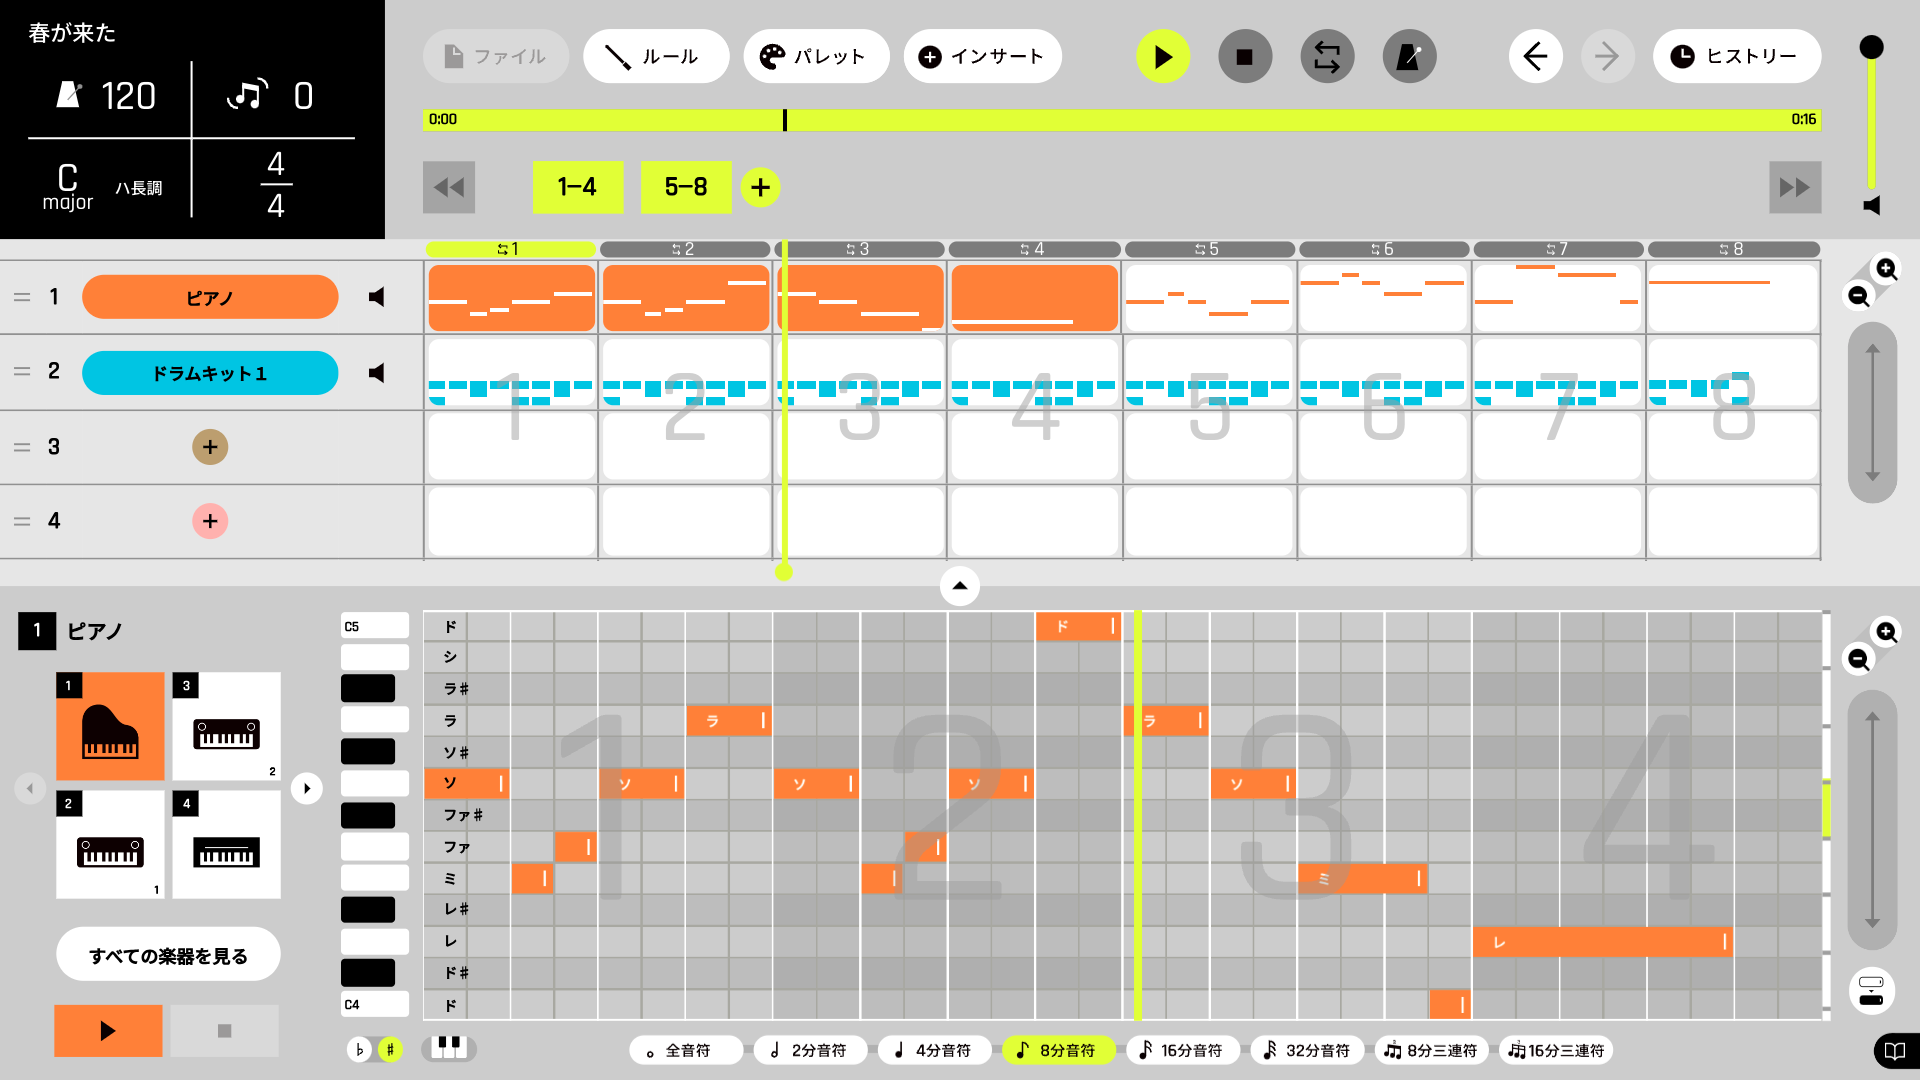The width and height of the screenshot is (1920, 1080).
Task: Collapse the piano roll panel with the up chevron
Action: [x=959, y=586]
